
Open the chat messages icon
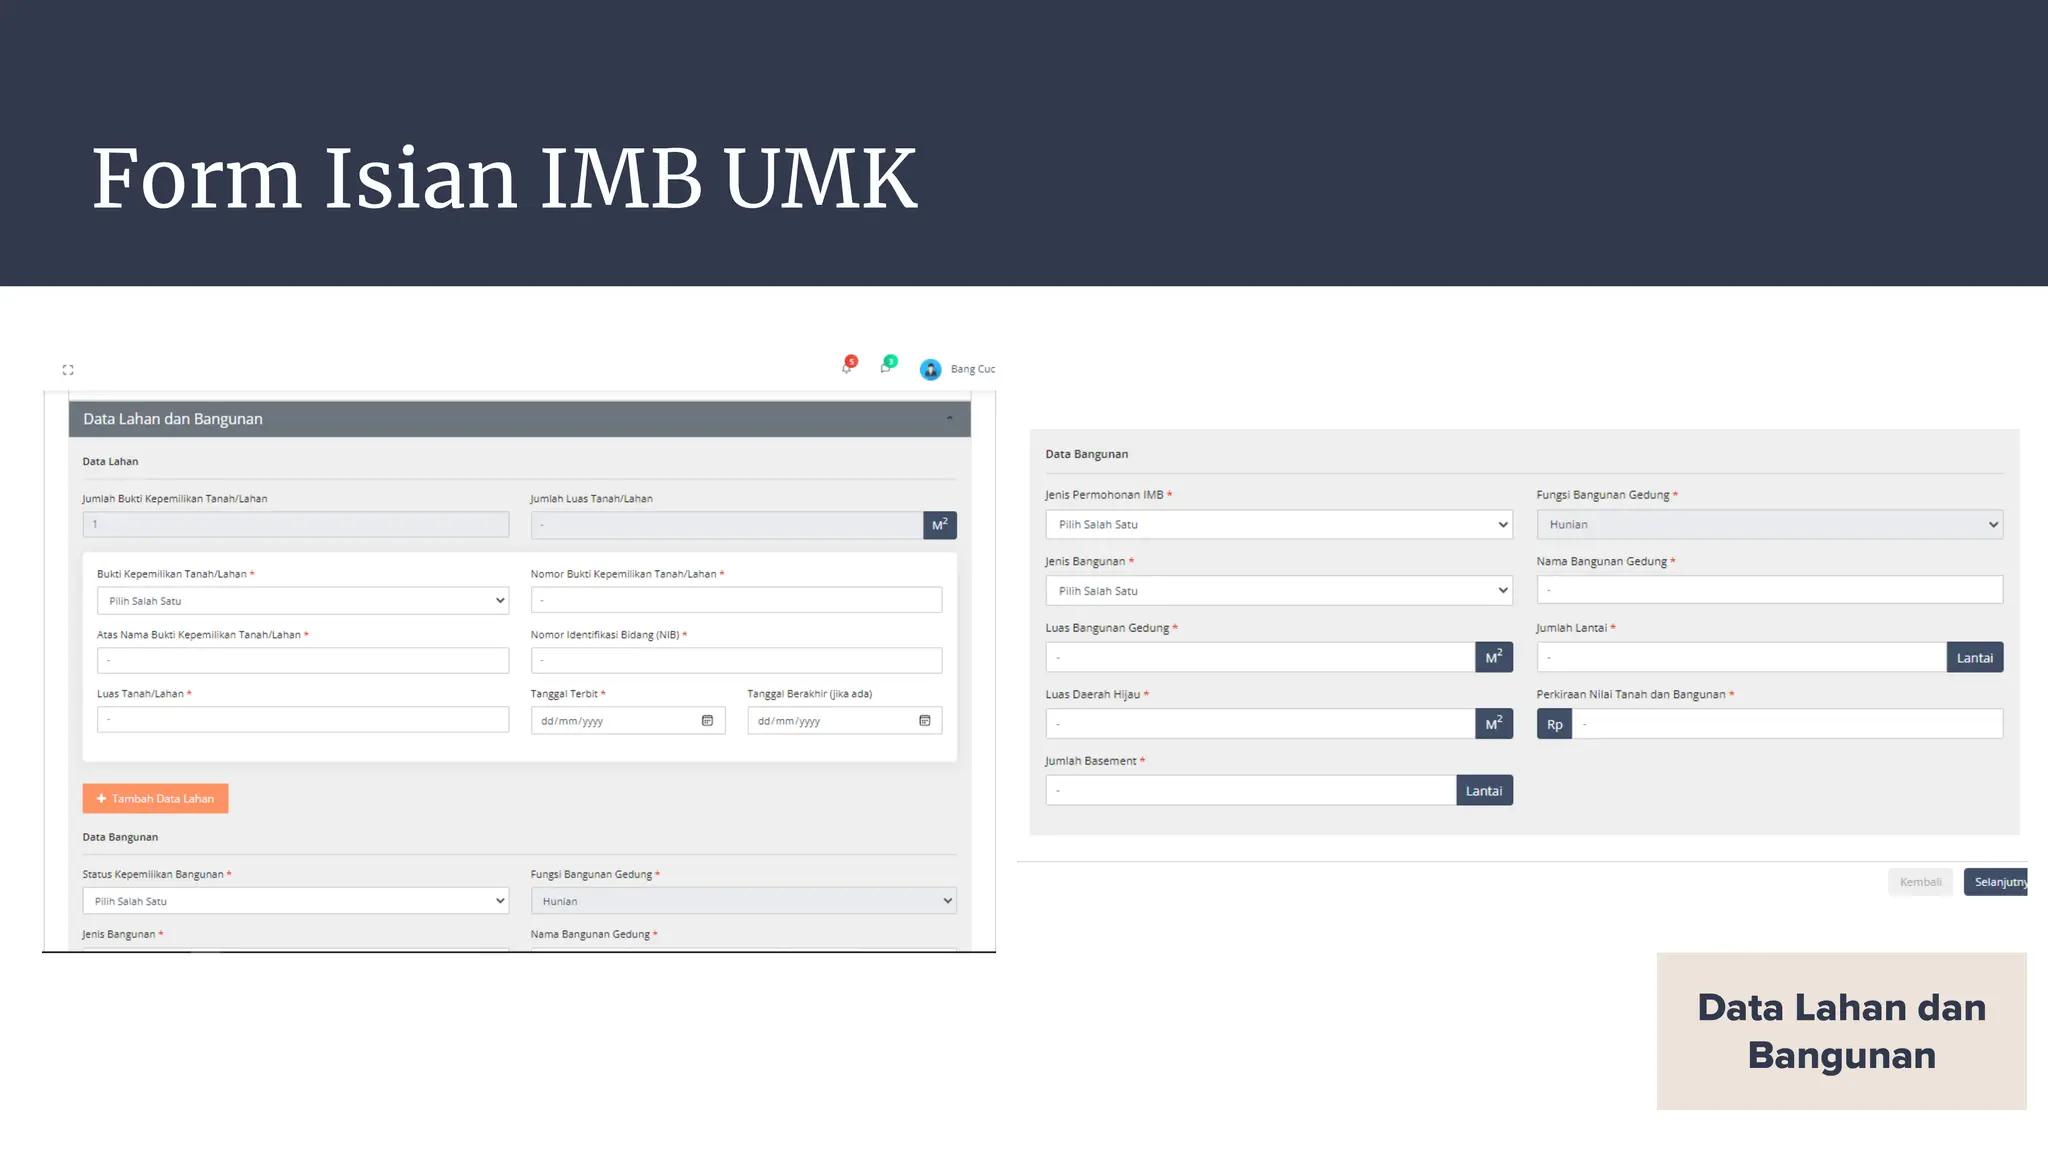coord(886,367)
